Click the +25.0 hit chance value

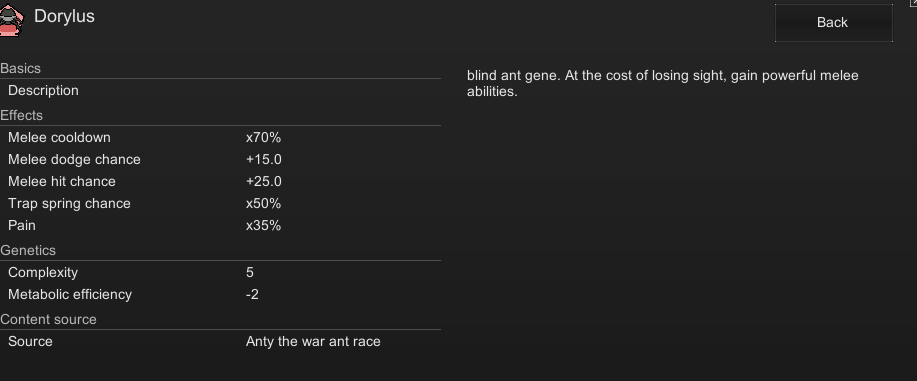pyautogui.click(x=264, y=181)
